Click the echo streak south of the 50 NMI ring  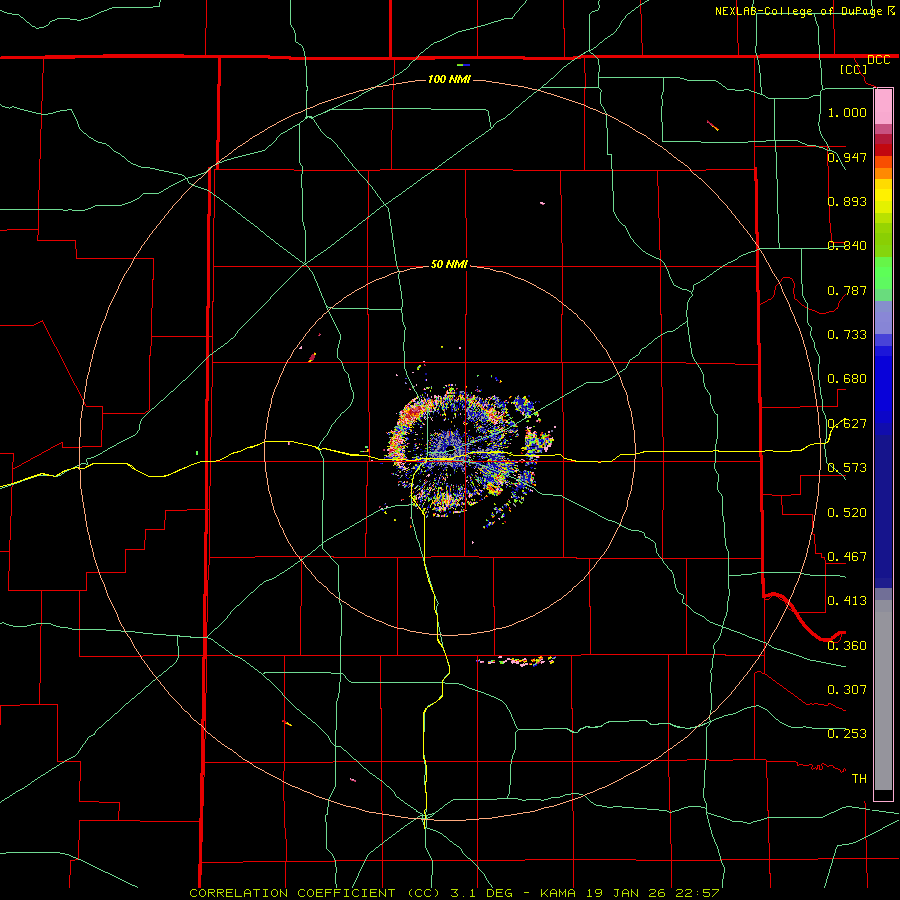tap(517, 661)
